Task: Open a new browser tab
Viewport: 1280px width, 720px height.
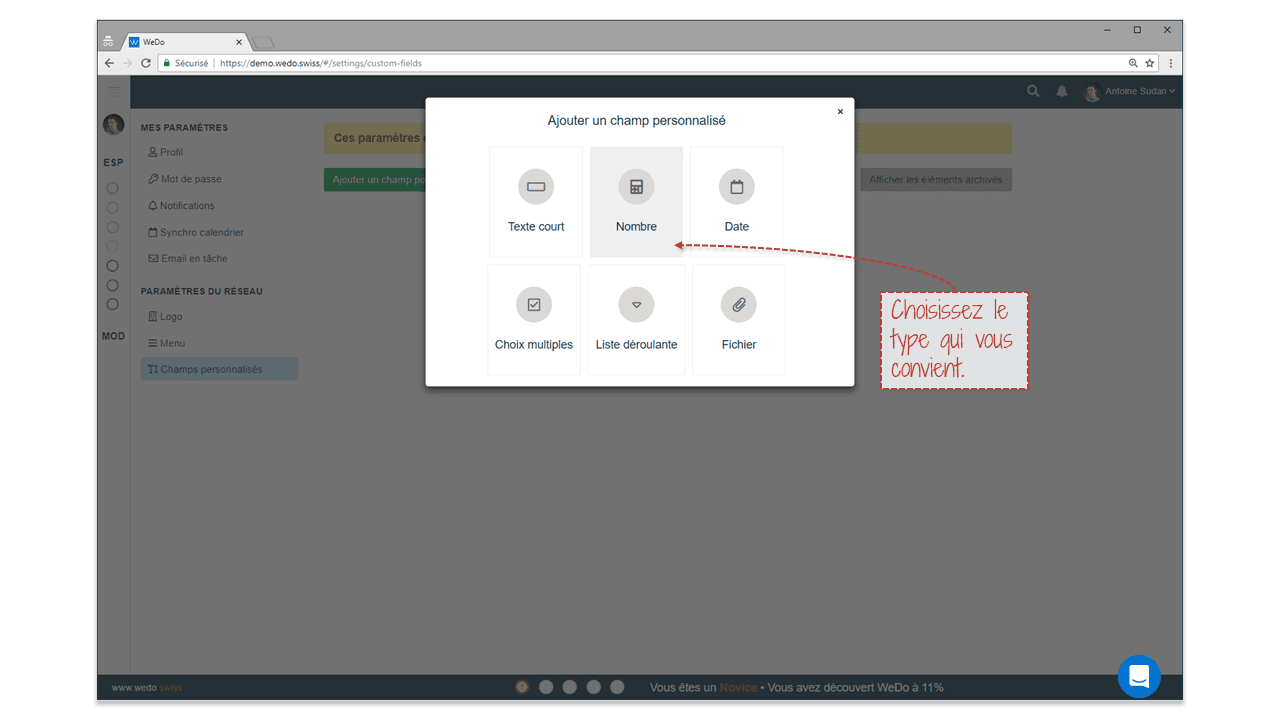Action: pyautogui.click(x=263, y=43)
